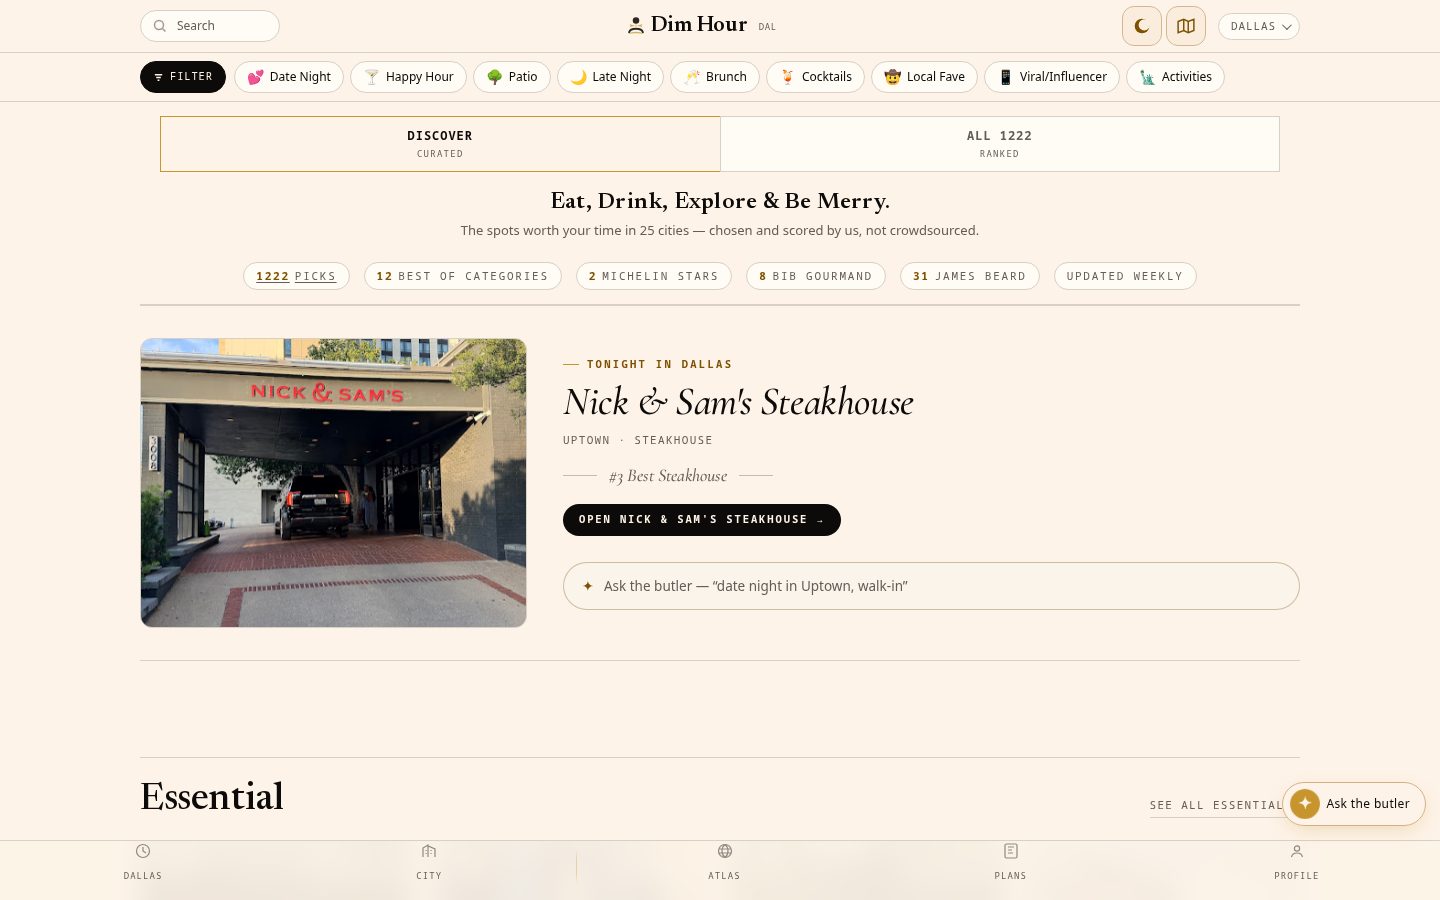Click the Ask the butler prompt field
This screenshot has width=1440, height=900.
click(x=931, y=586)
